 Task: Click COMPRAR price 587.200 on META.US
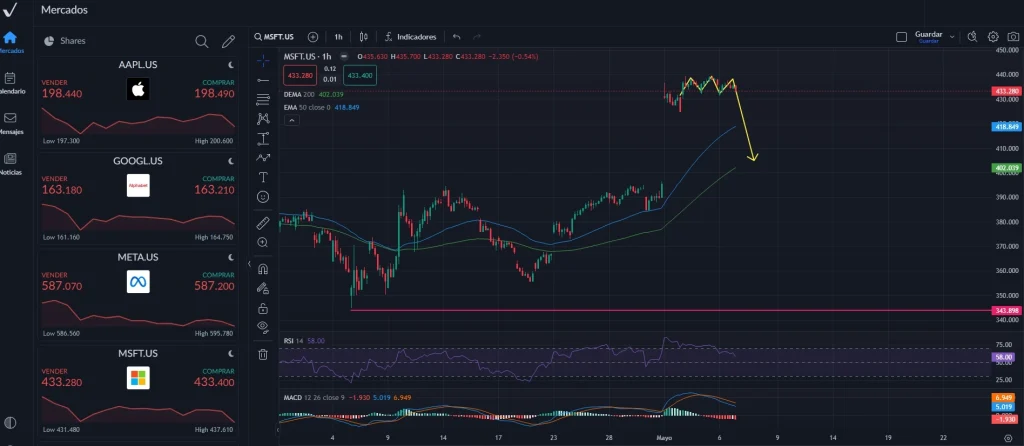point(214,286)
